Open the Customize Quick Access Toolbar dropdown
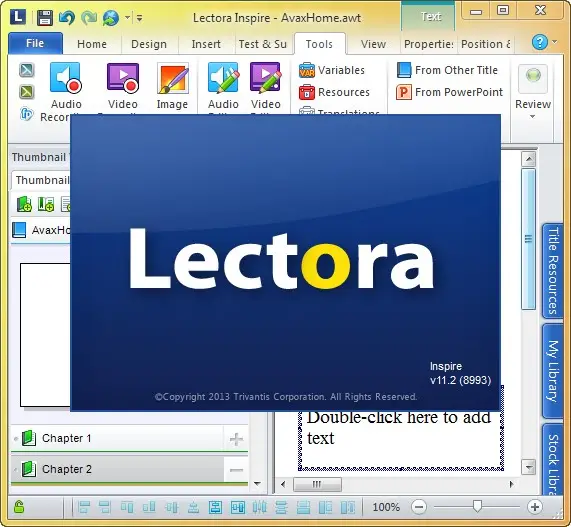 click(x=139, y=17)
